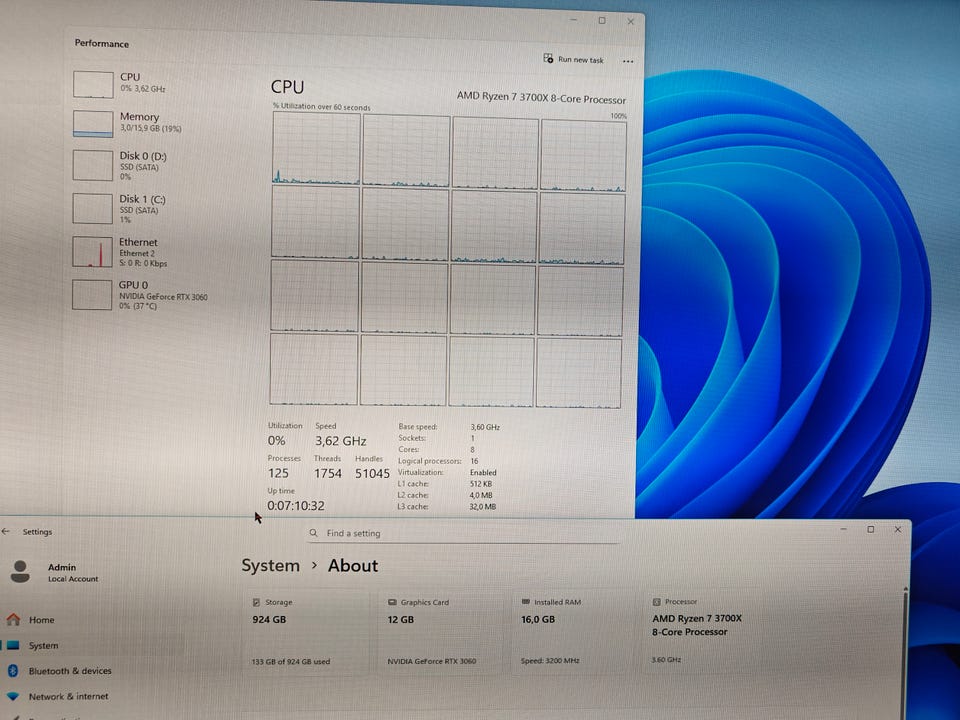Image resolution: width=960 pixels, height=720 pixels.
Task: Click the Threads value 1754
Action: click(328, 473)
